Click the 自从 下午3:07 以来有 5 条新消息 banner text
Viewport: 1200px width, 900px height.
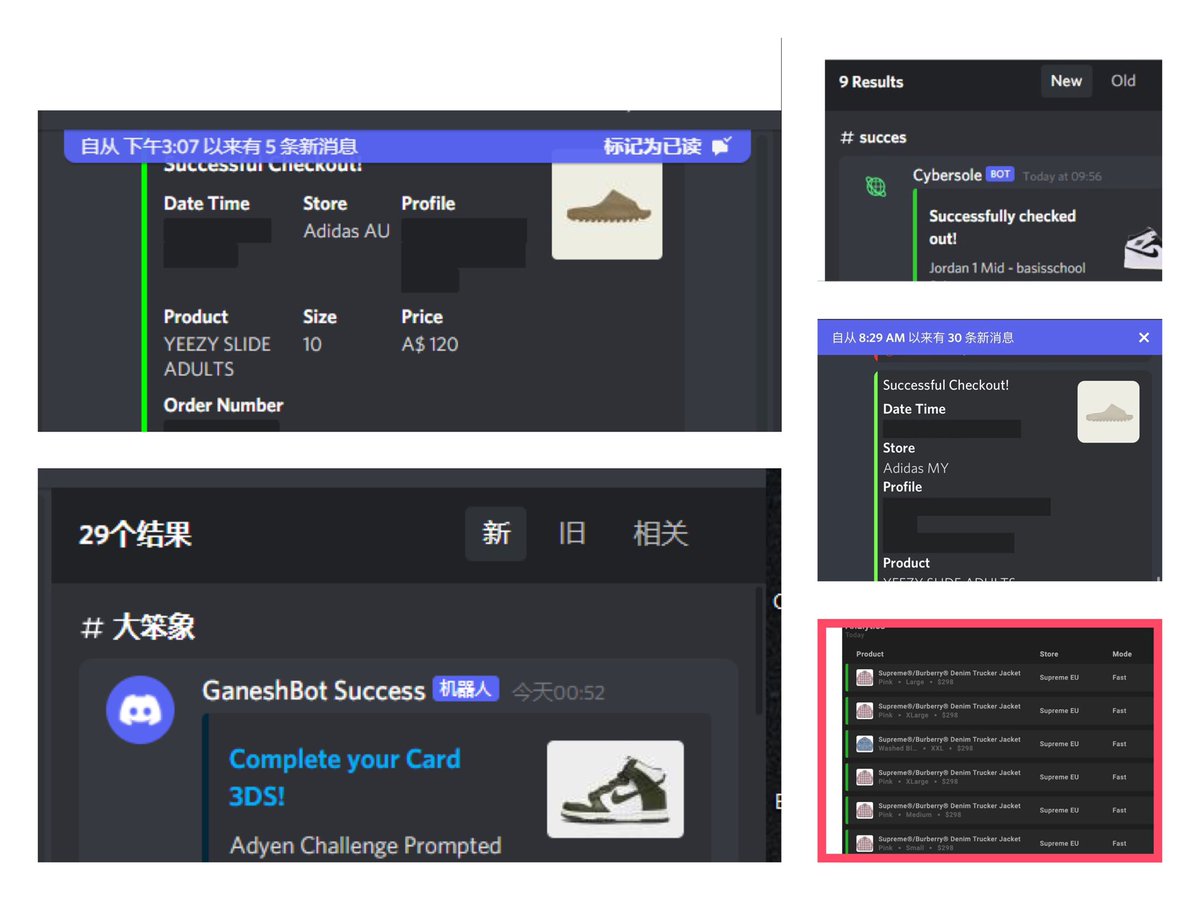click(219, 147)
